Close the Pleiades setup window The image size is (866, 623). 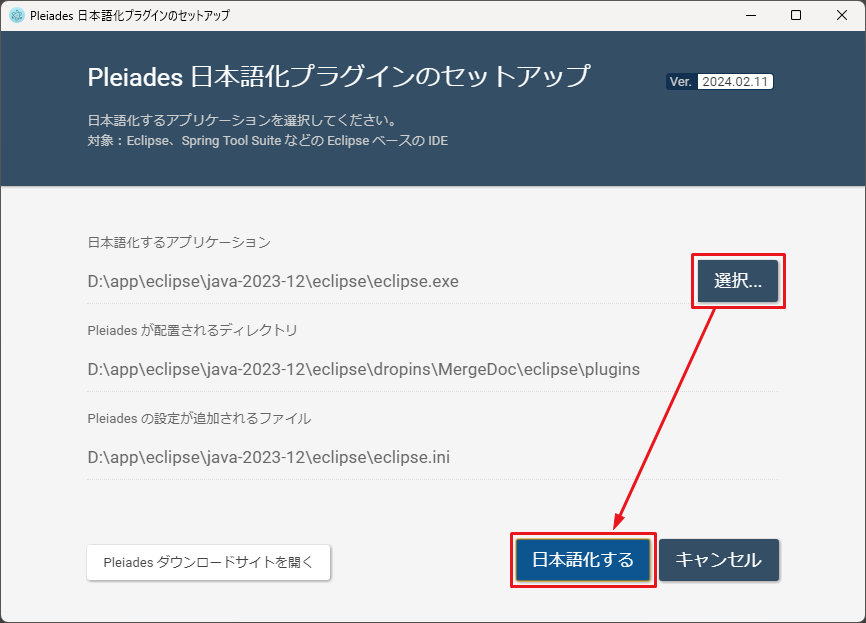tap(842, 15)
